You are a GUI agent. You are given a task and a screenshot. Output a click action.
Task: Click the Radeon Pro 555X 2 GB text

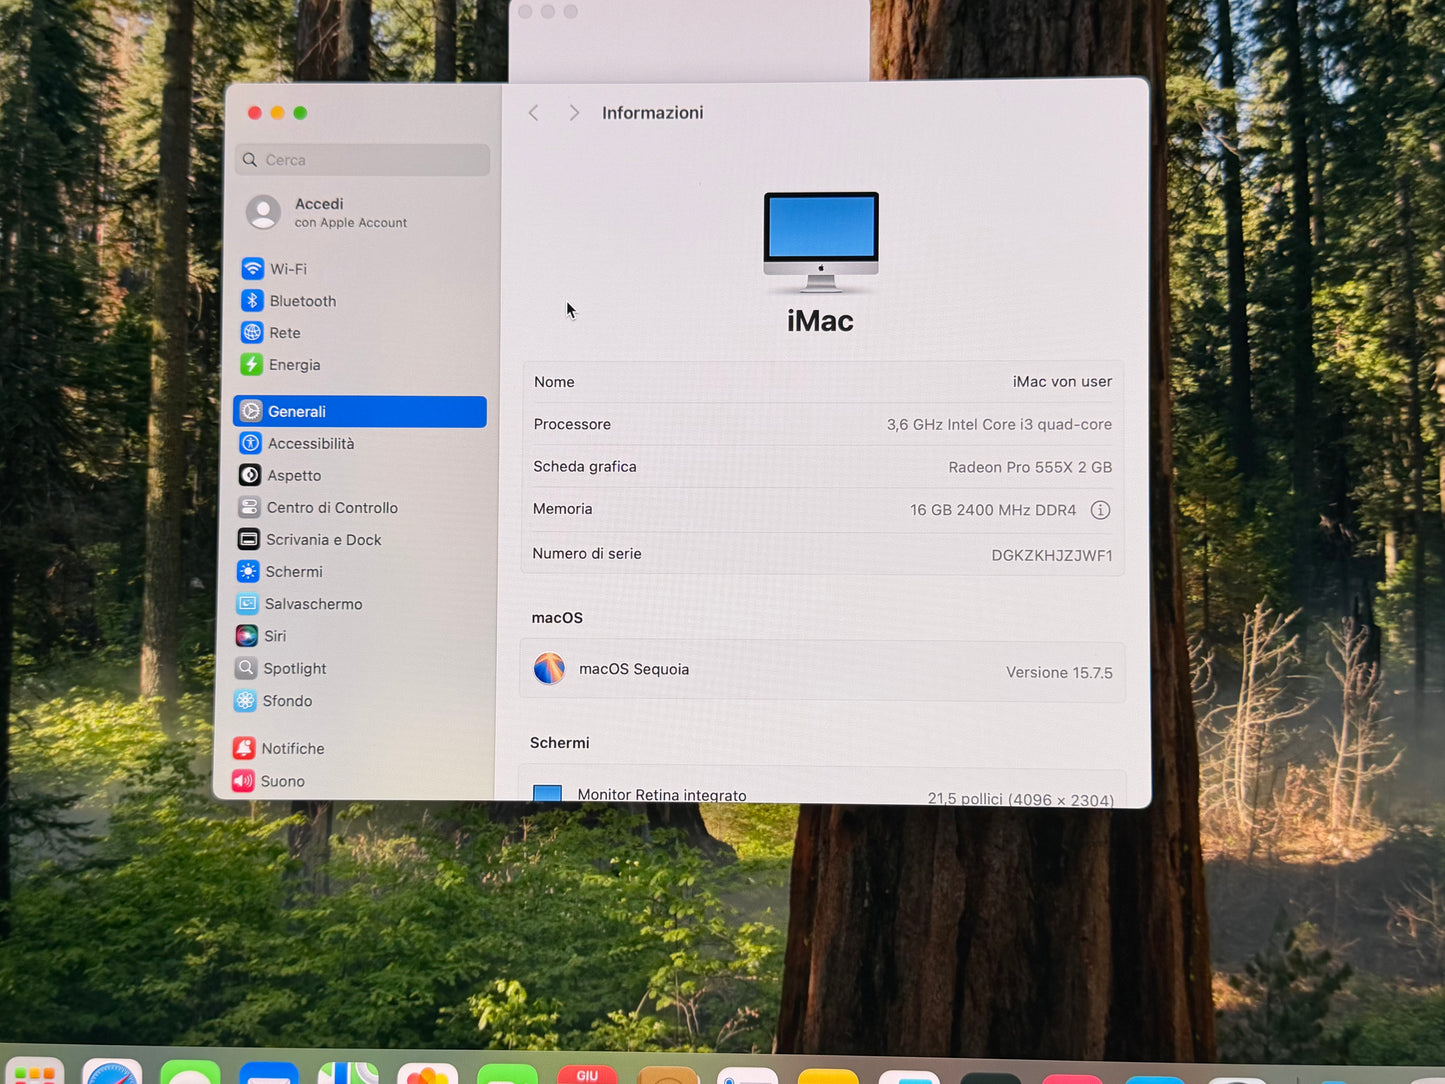tap(1030, 467)
